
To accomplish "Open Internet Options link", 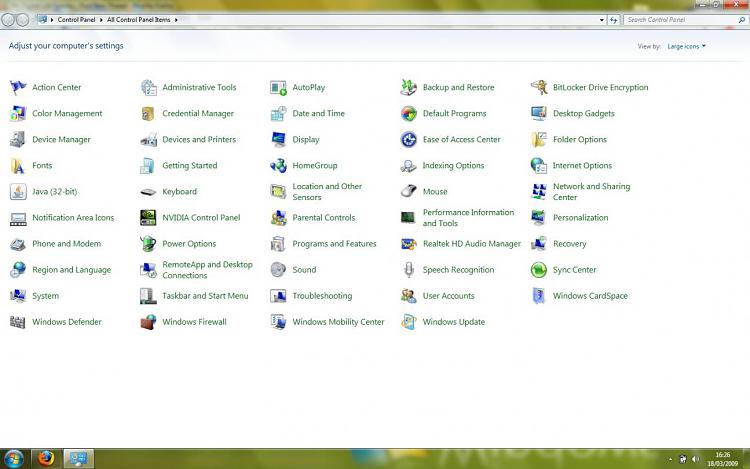I will (582, 165).
